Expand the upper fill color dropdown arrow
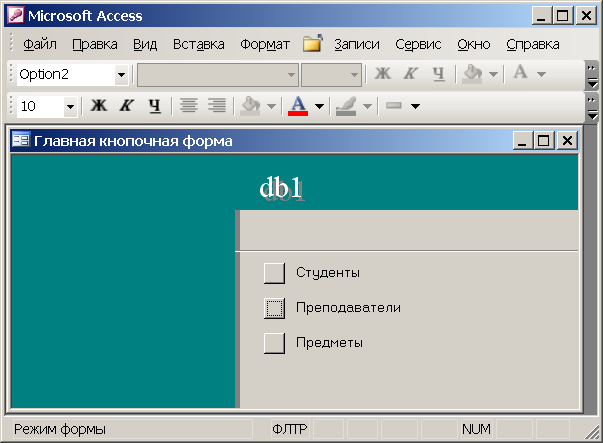 point(493,73)
